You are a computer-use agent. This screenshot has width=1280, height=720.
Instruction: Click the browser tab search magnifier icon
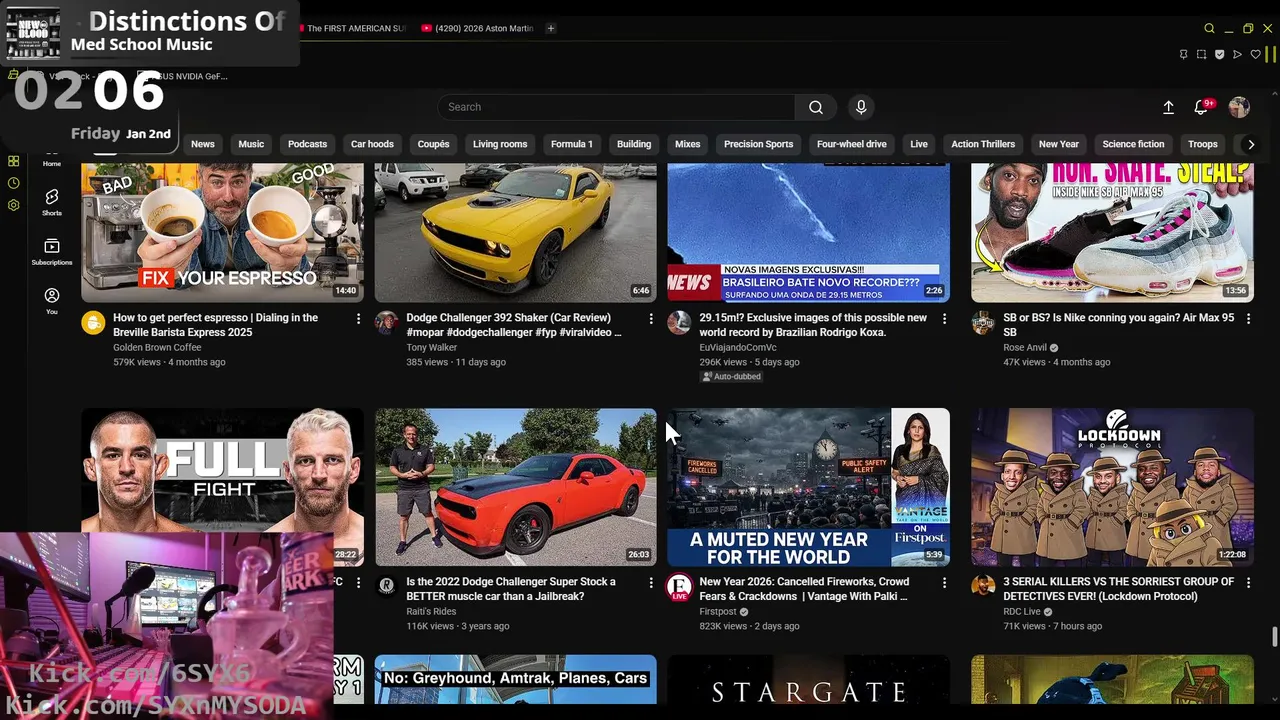[x=1209, y=28]
